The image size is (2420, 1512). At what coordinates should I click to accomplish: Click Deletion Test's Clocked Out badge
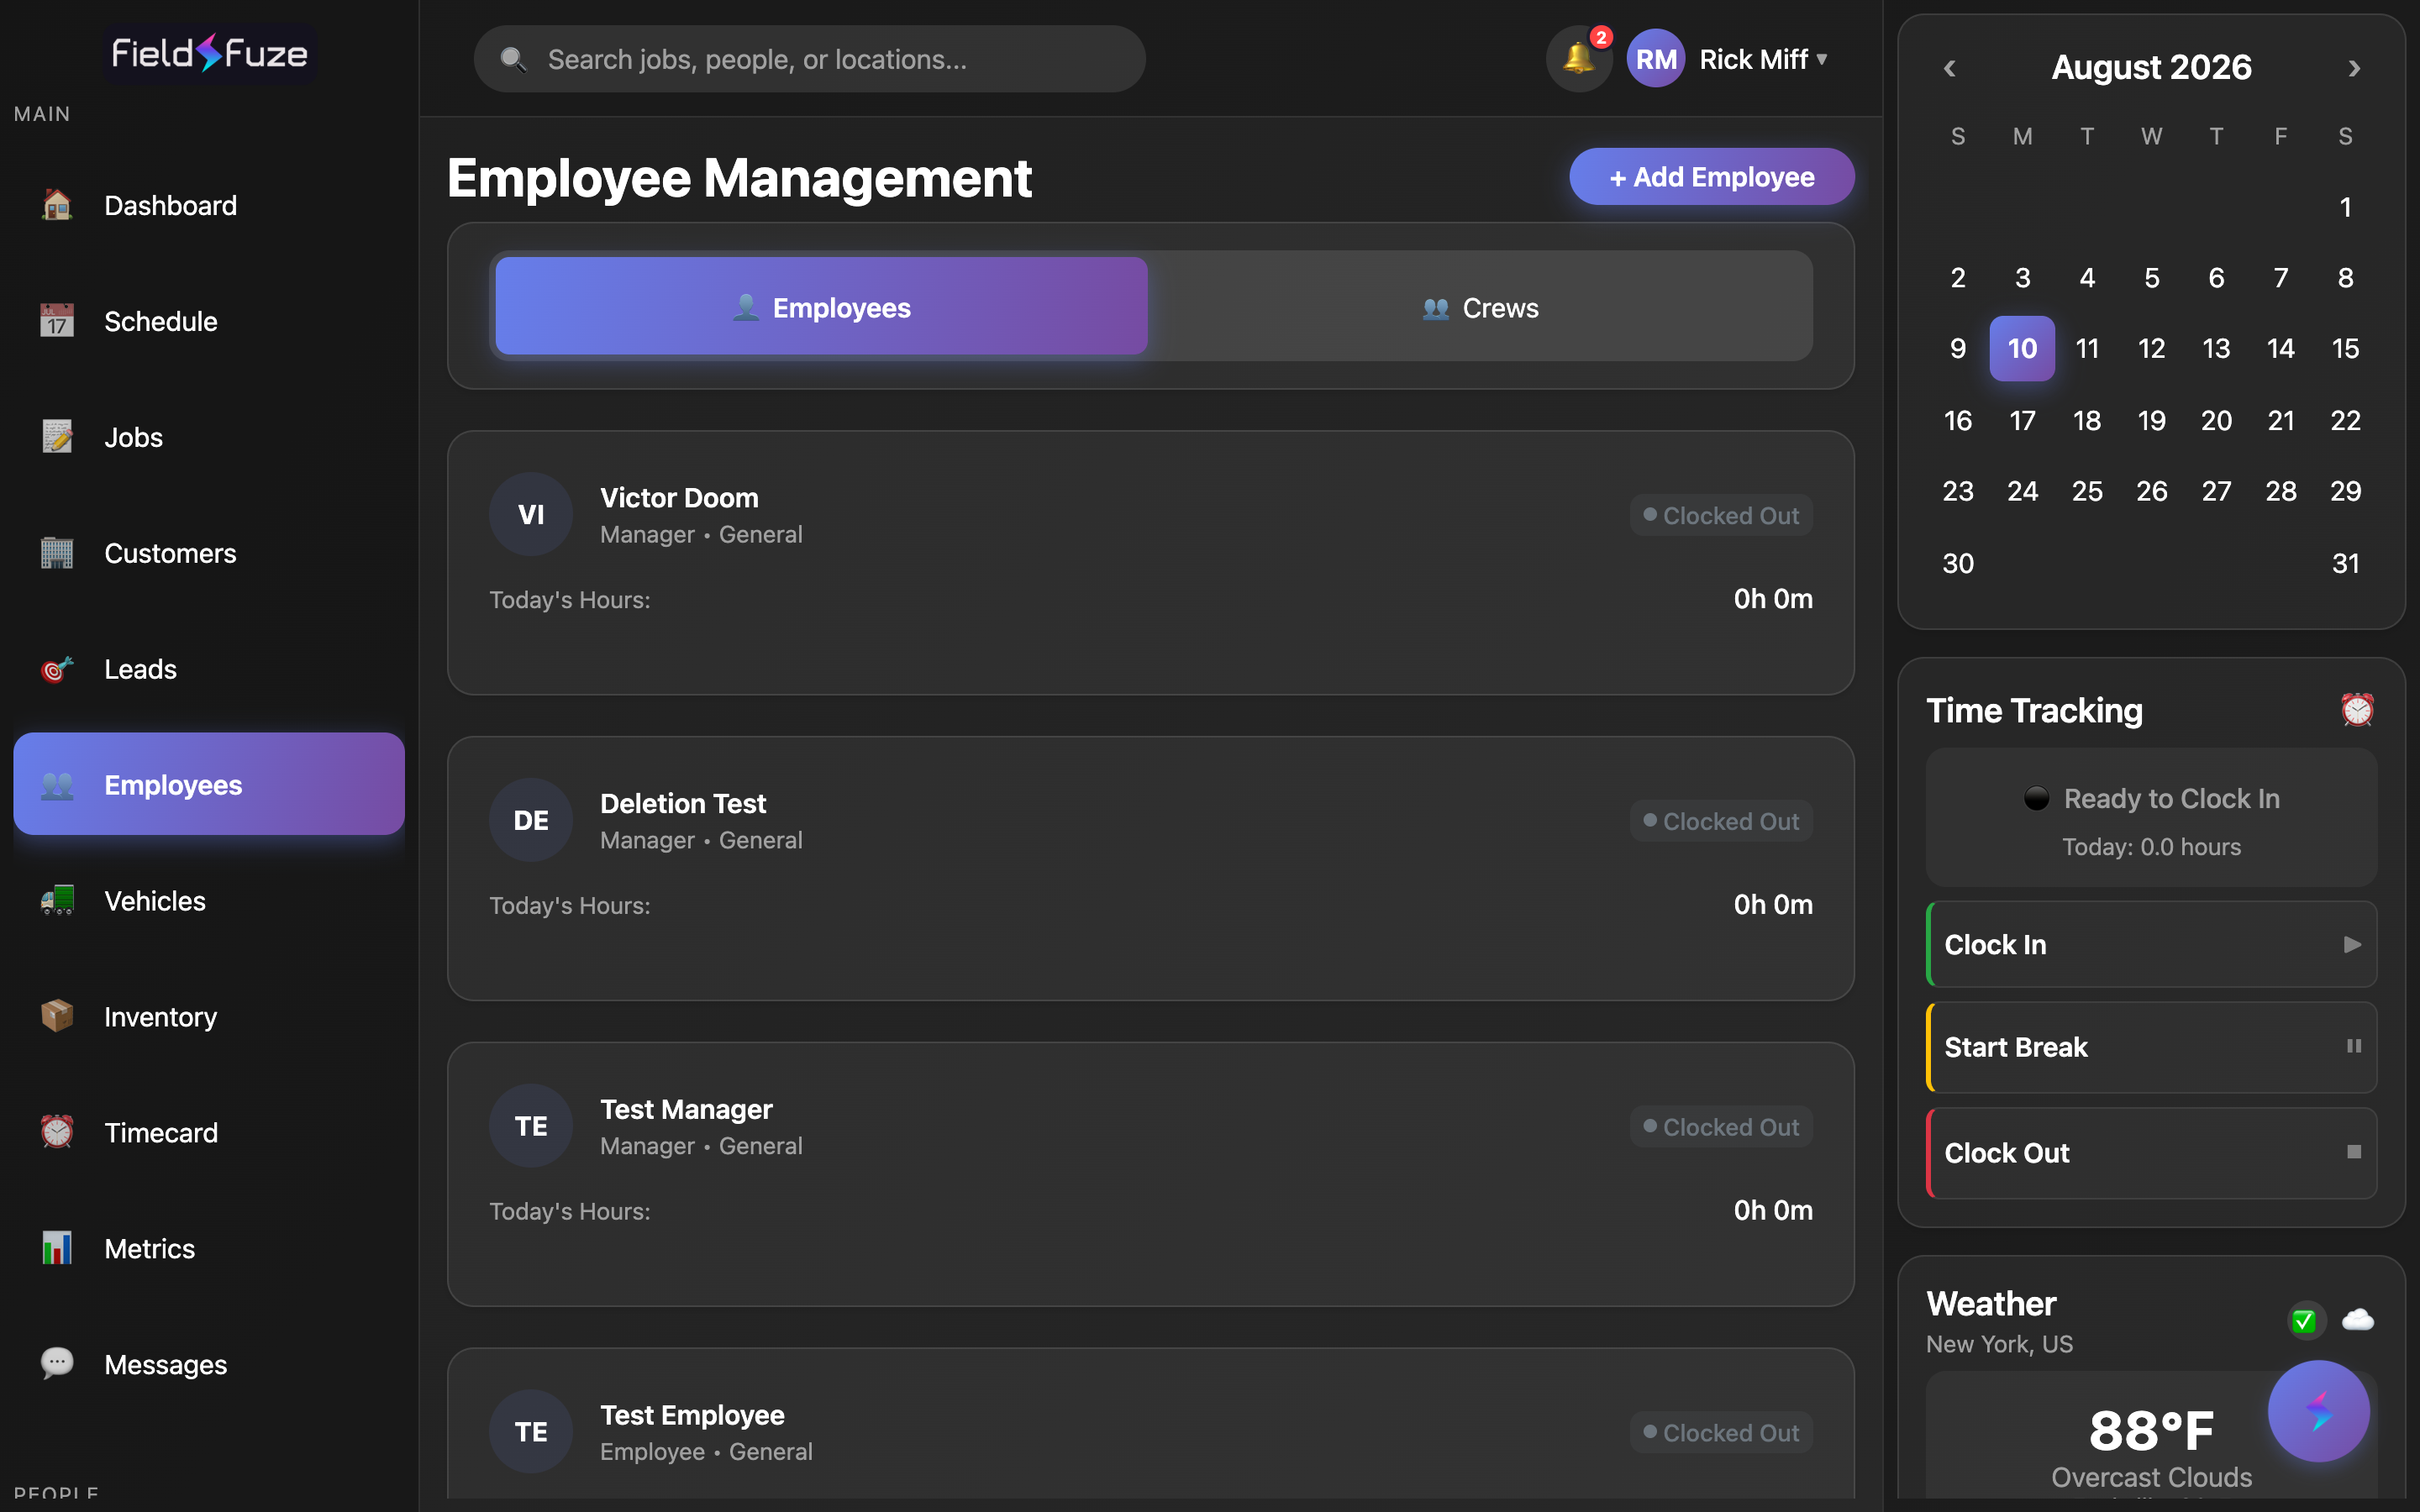click(x=1721, y=821)
